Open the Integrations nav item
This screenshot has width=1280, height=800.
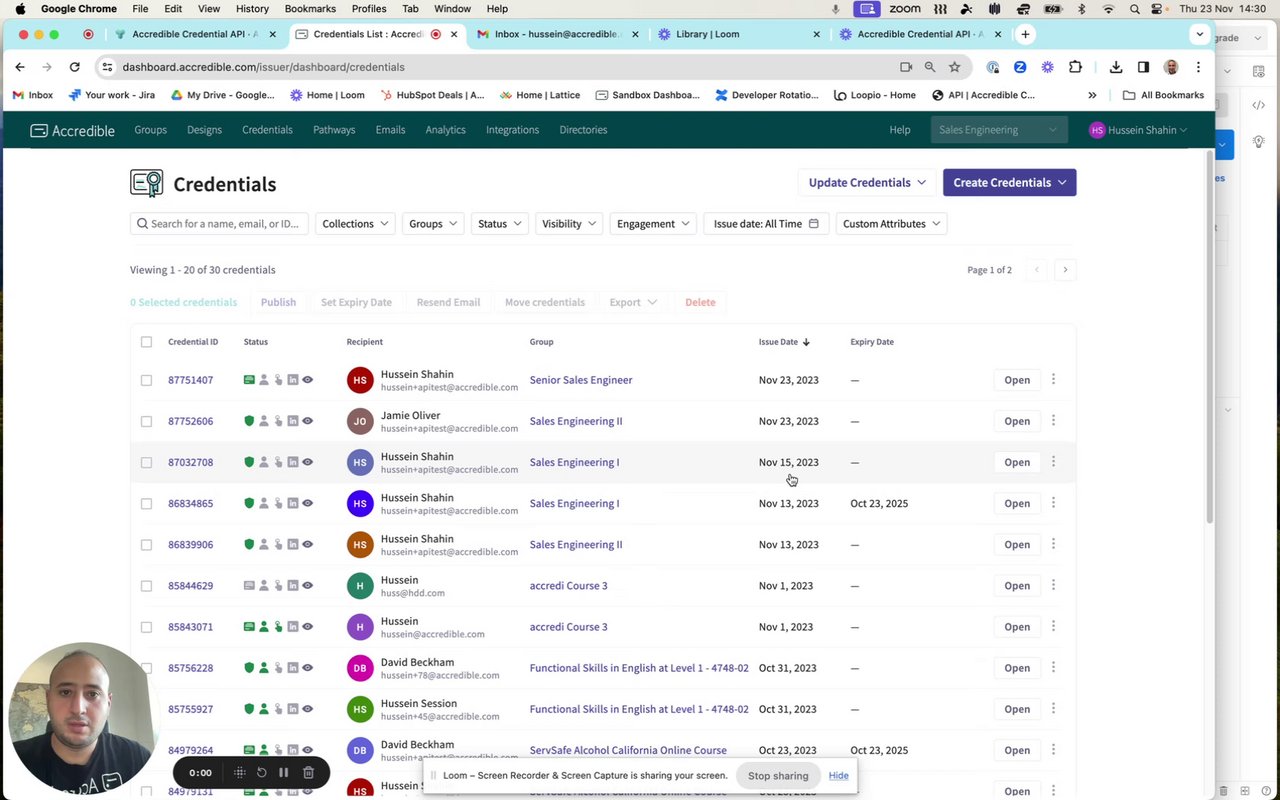[x=512, y=130]
